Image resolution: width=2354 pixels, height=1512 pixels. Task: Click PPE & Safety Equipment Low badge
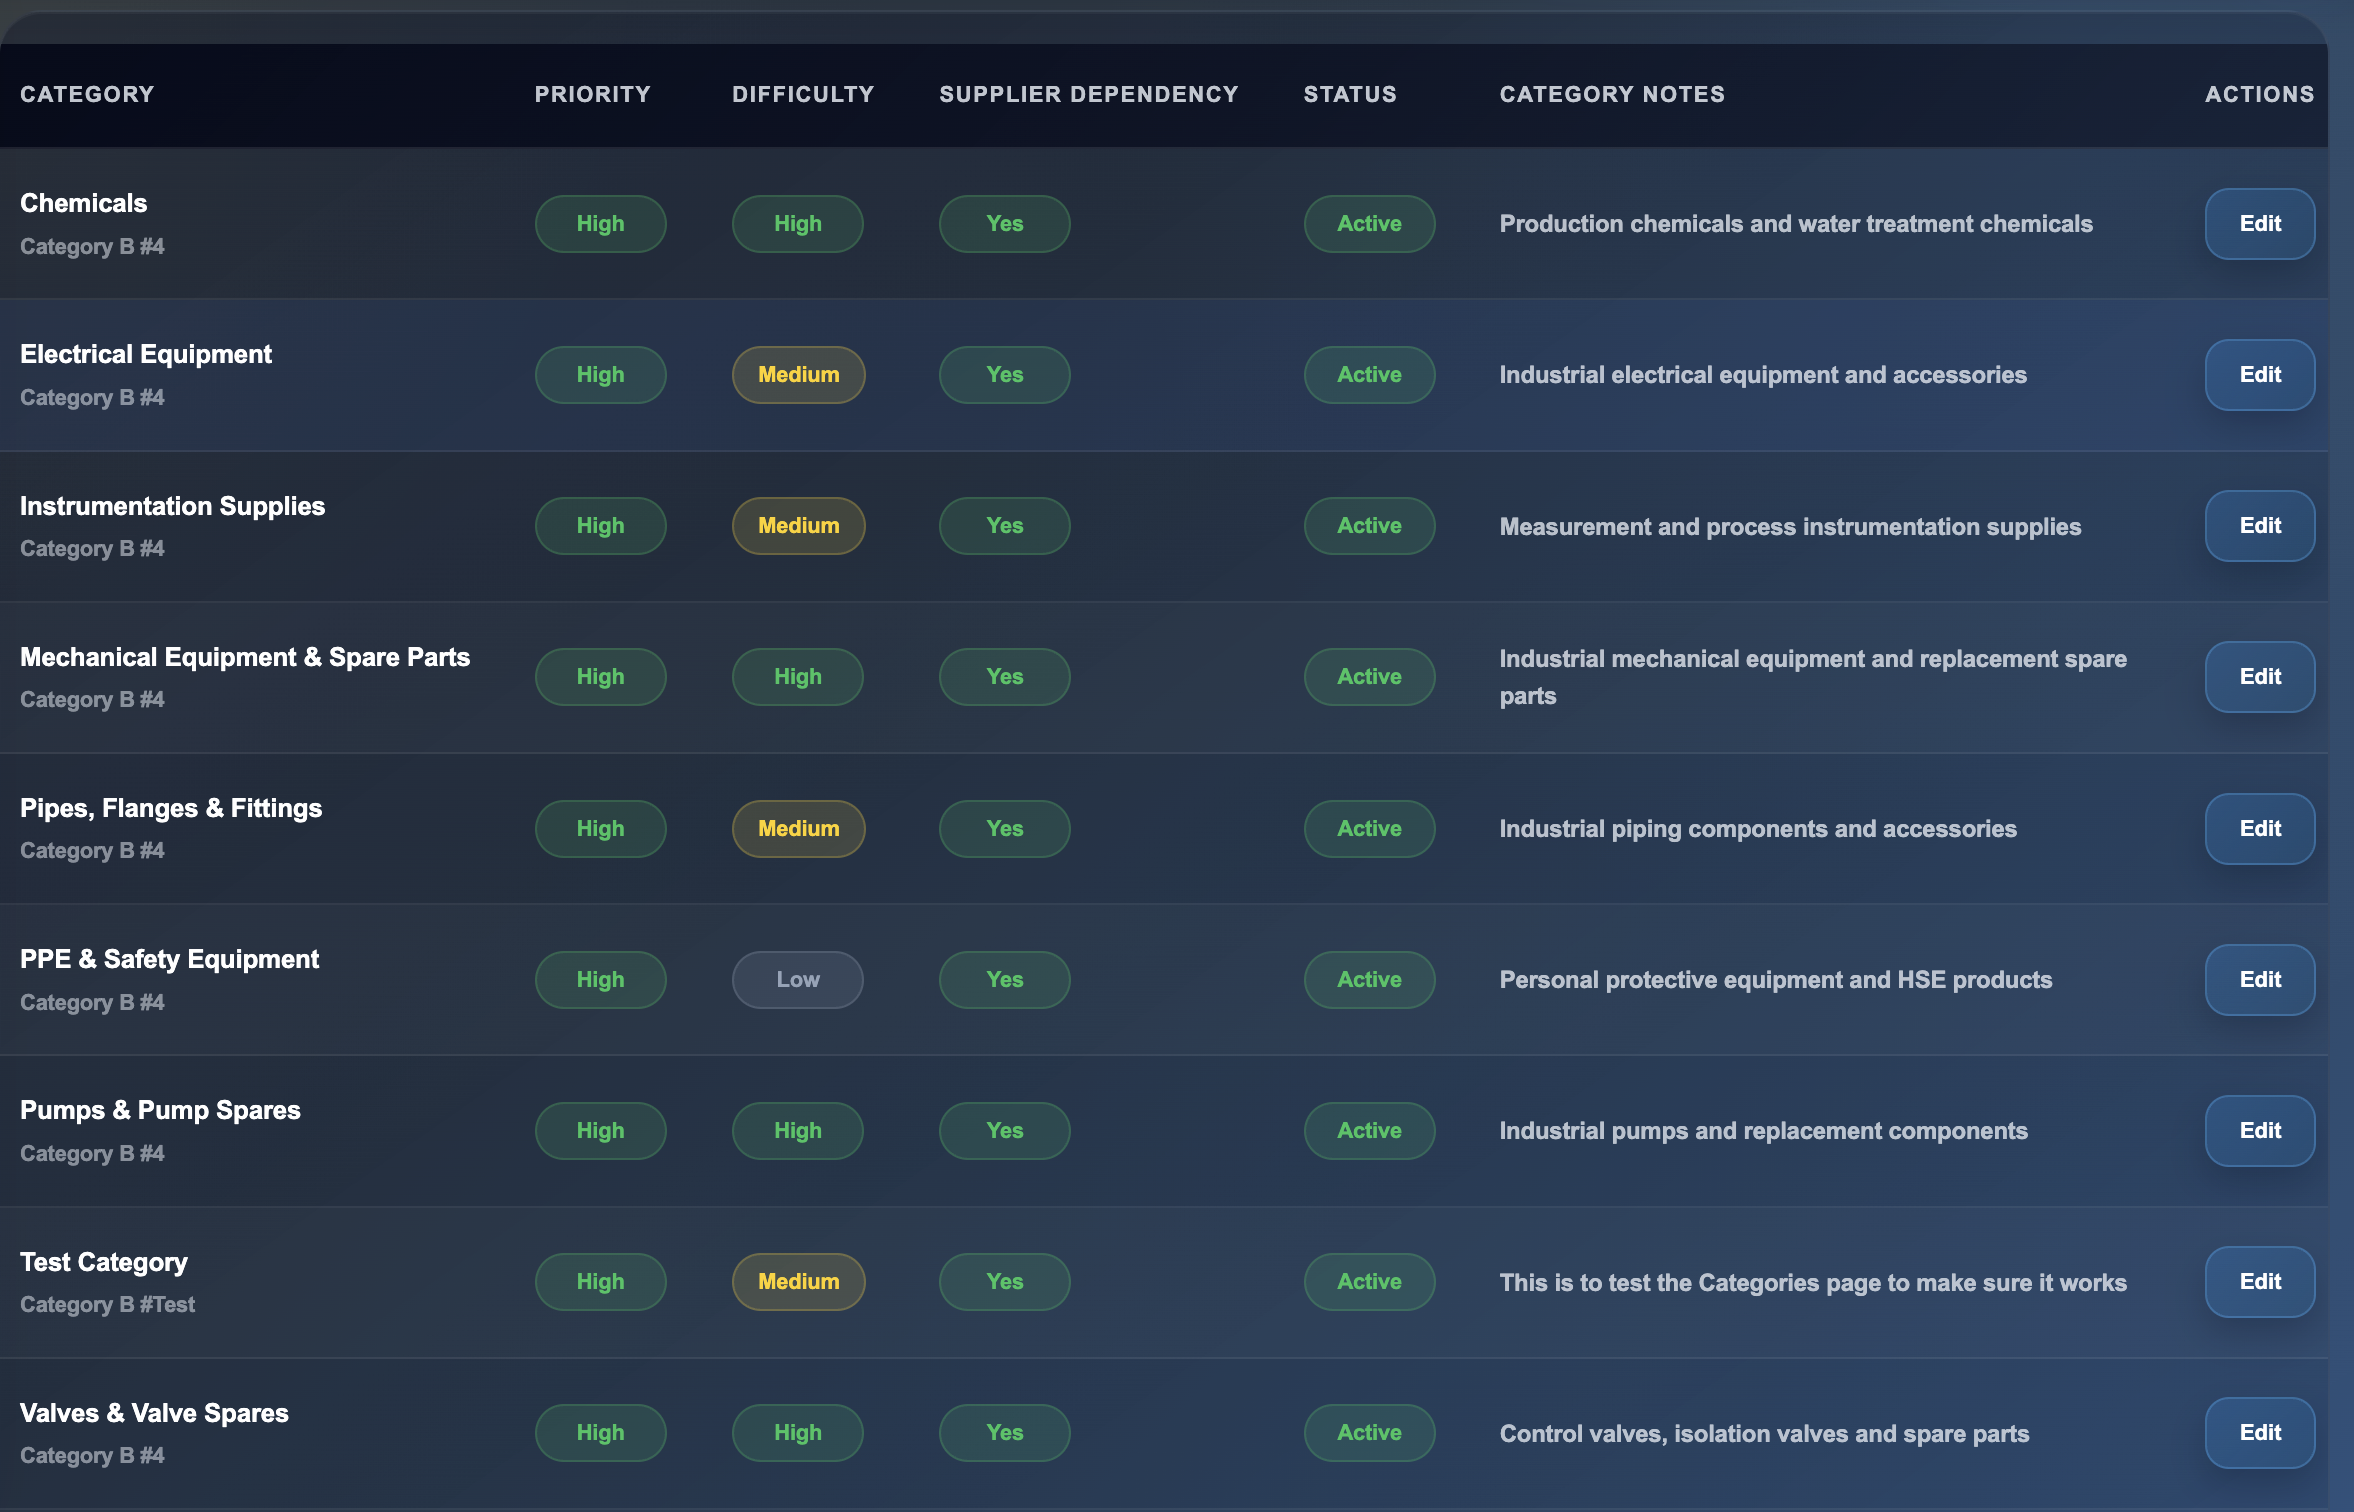tap(798, 980)
